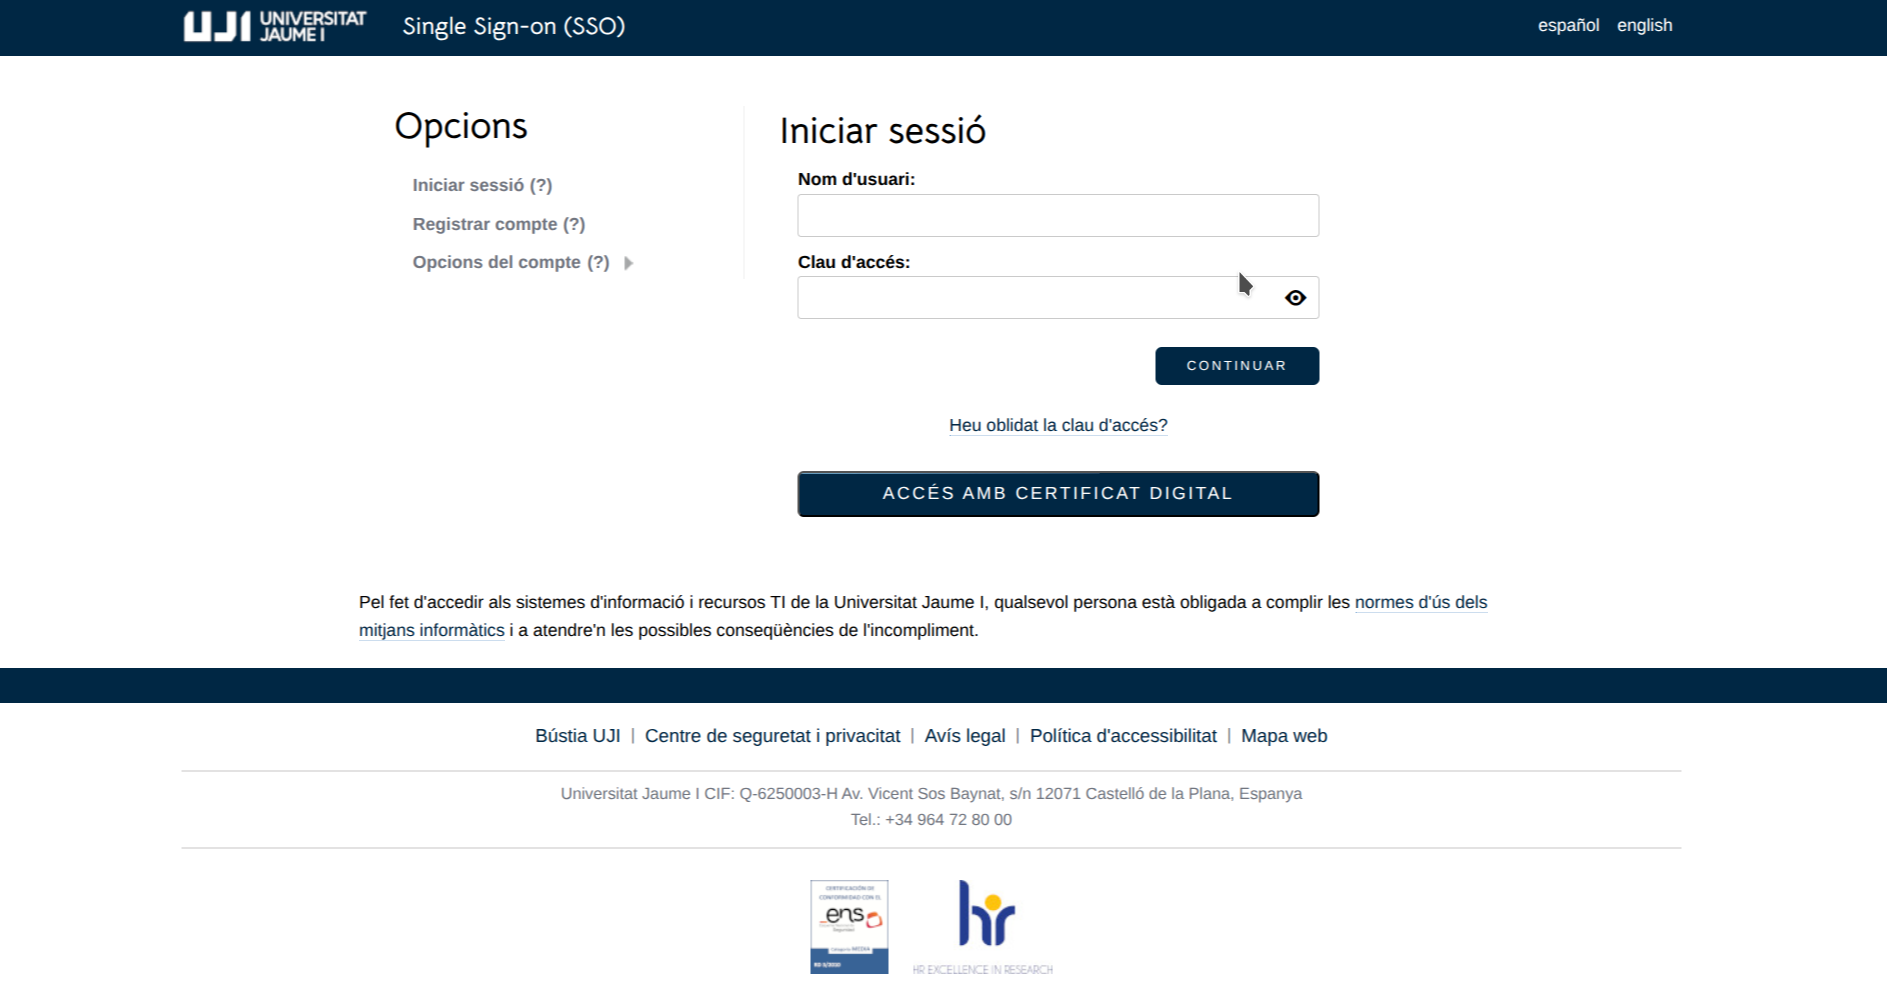Screen dimensions: 1887x996
Task: Open the normes d'ús dels mitjans informàtics link
Action: click(1420, 603)
